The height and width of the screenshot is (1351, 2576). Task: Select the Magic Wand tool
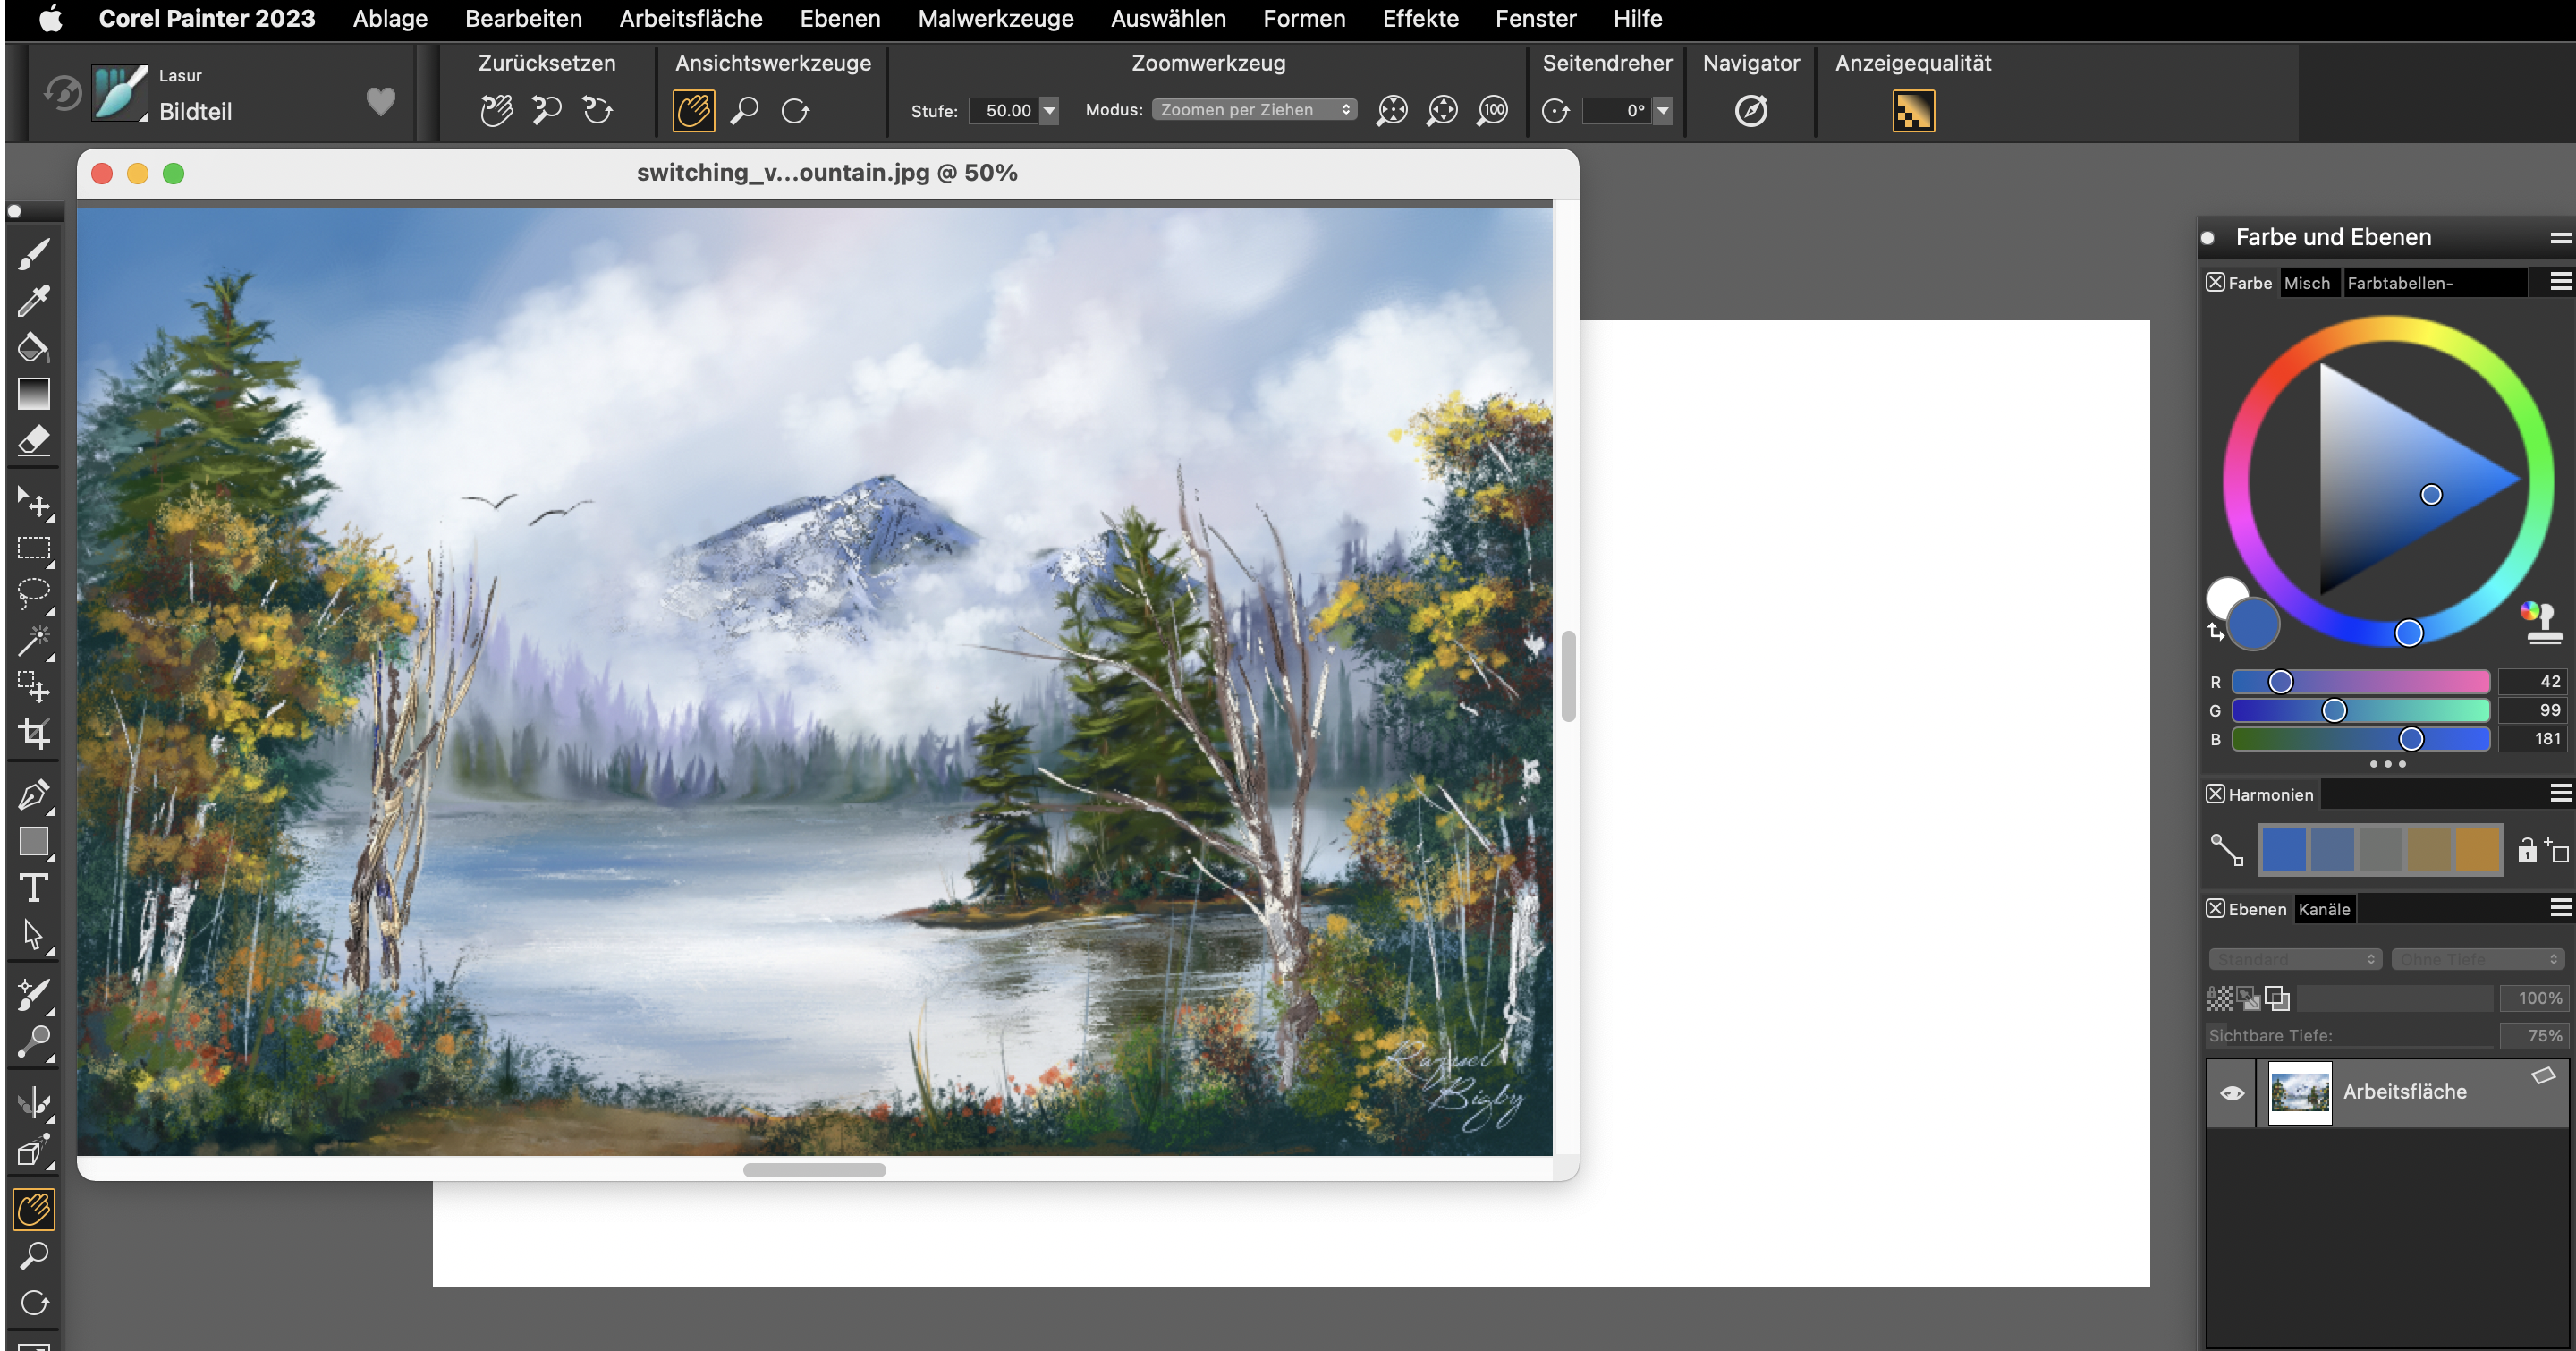click(x=33, y=640)
